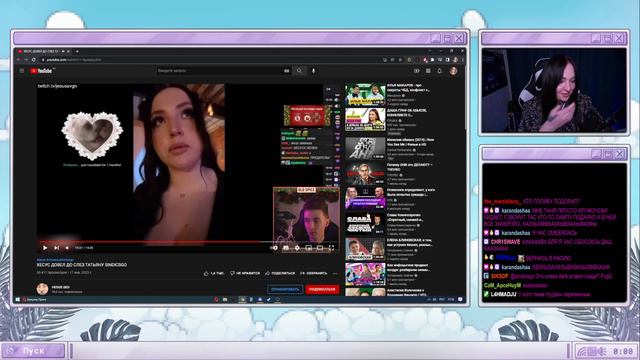
Task: Start voice search with the microphone icon
Action: tap(313, 71)
